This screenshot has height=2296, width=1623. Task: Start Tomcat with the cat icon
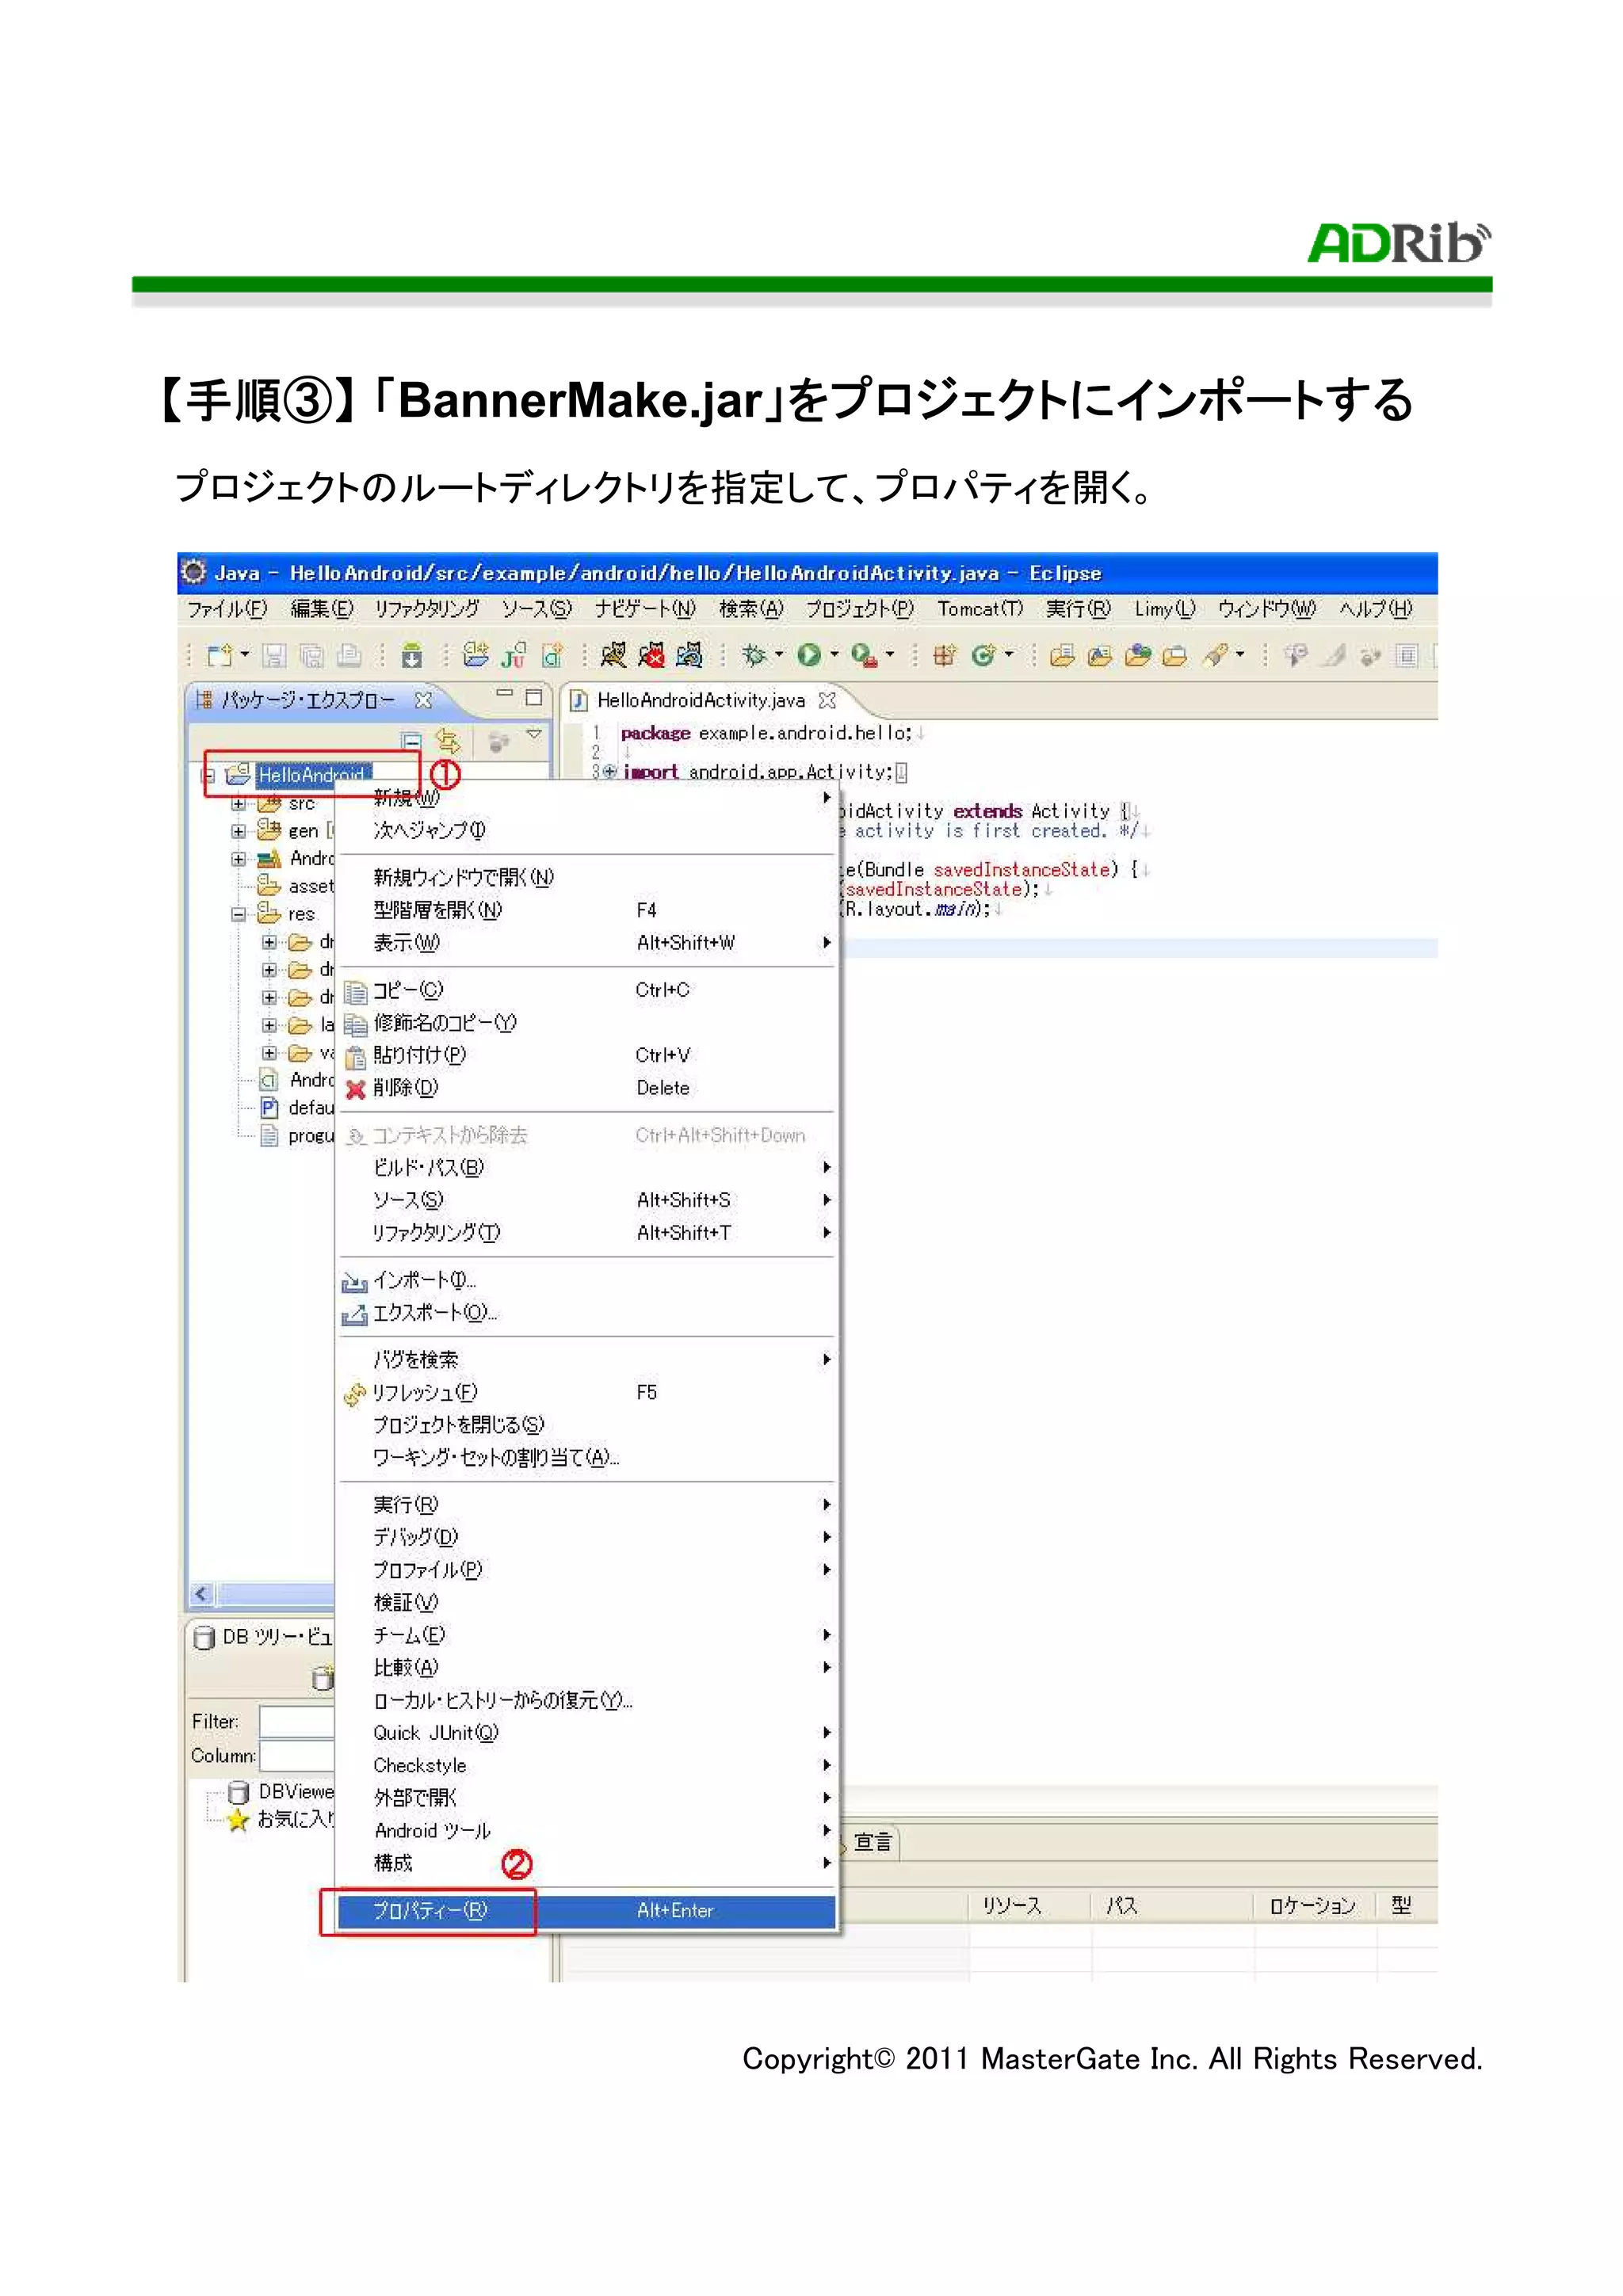613,656
